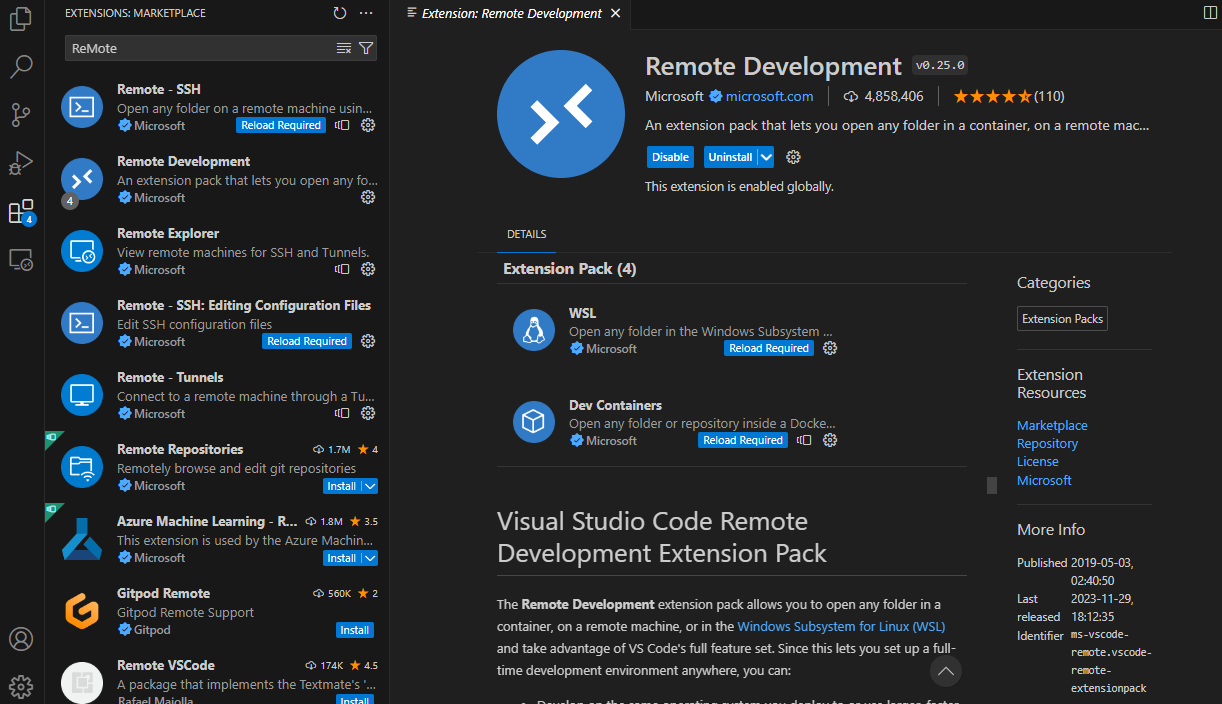Install Remote Repositories extension

pyautogui.click(x=342, y=486)
